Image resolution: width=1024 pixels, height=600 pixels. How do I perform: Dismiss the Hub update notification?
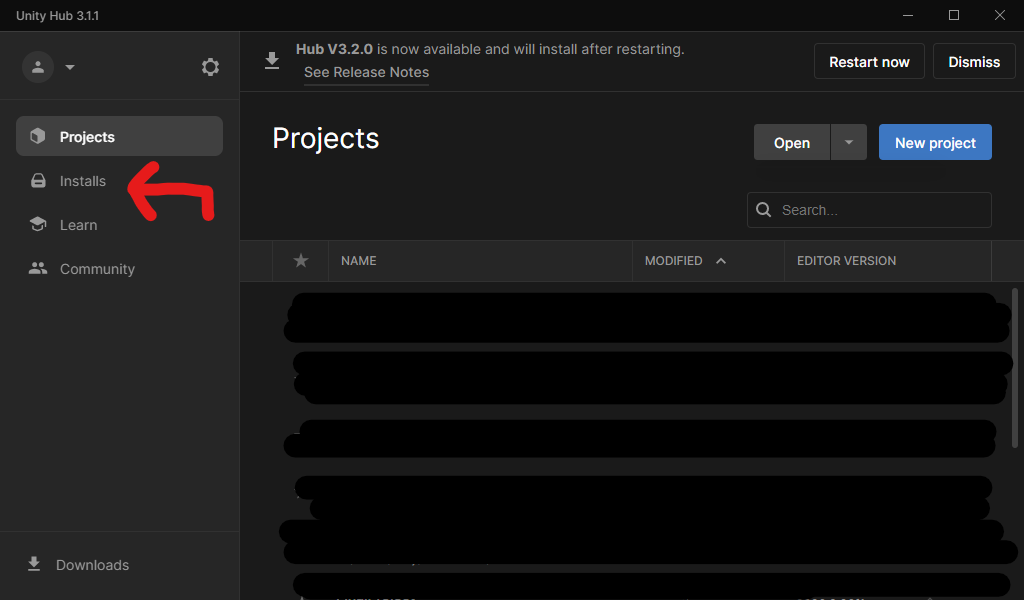(974, 61)
